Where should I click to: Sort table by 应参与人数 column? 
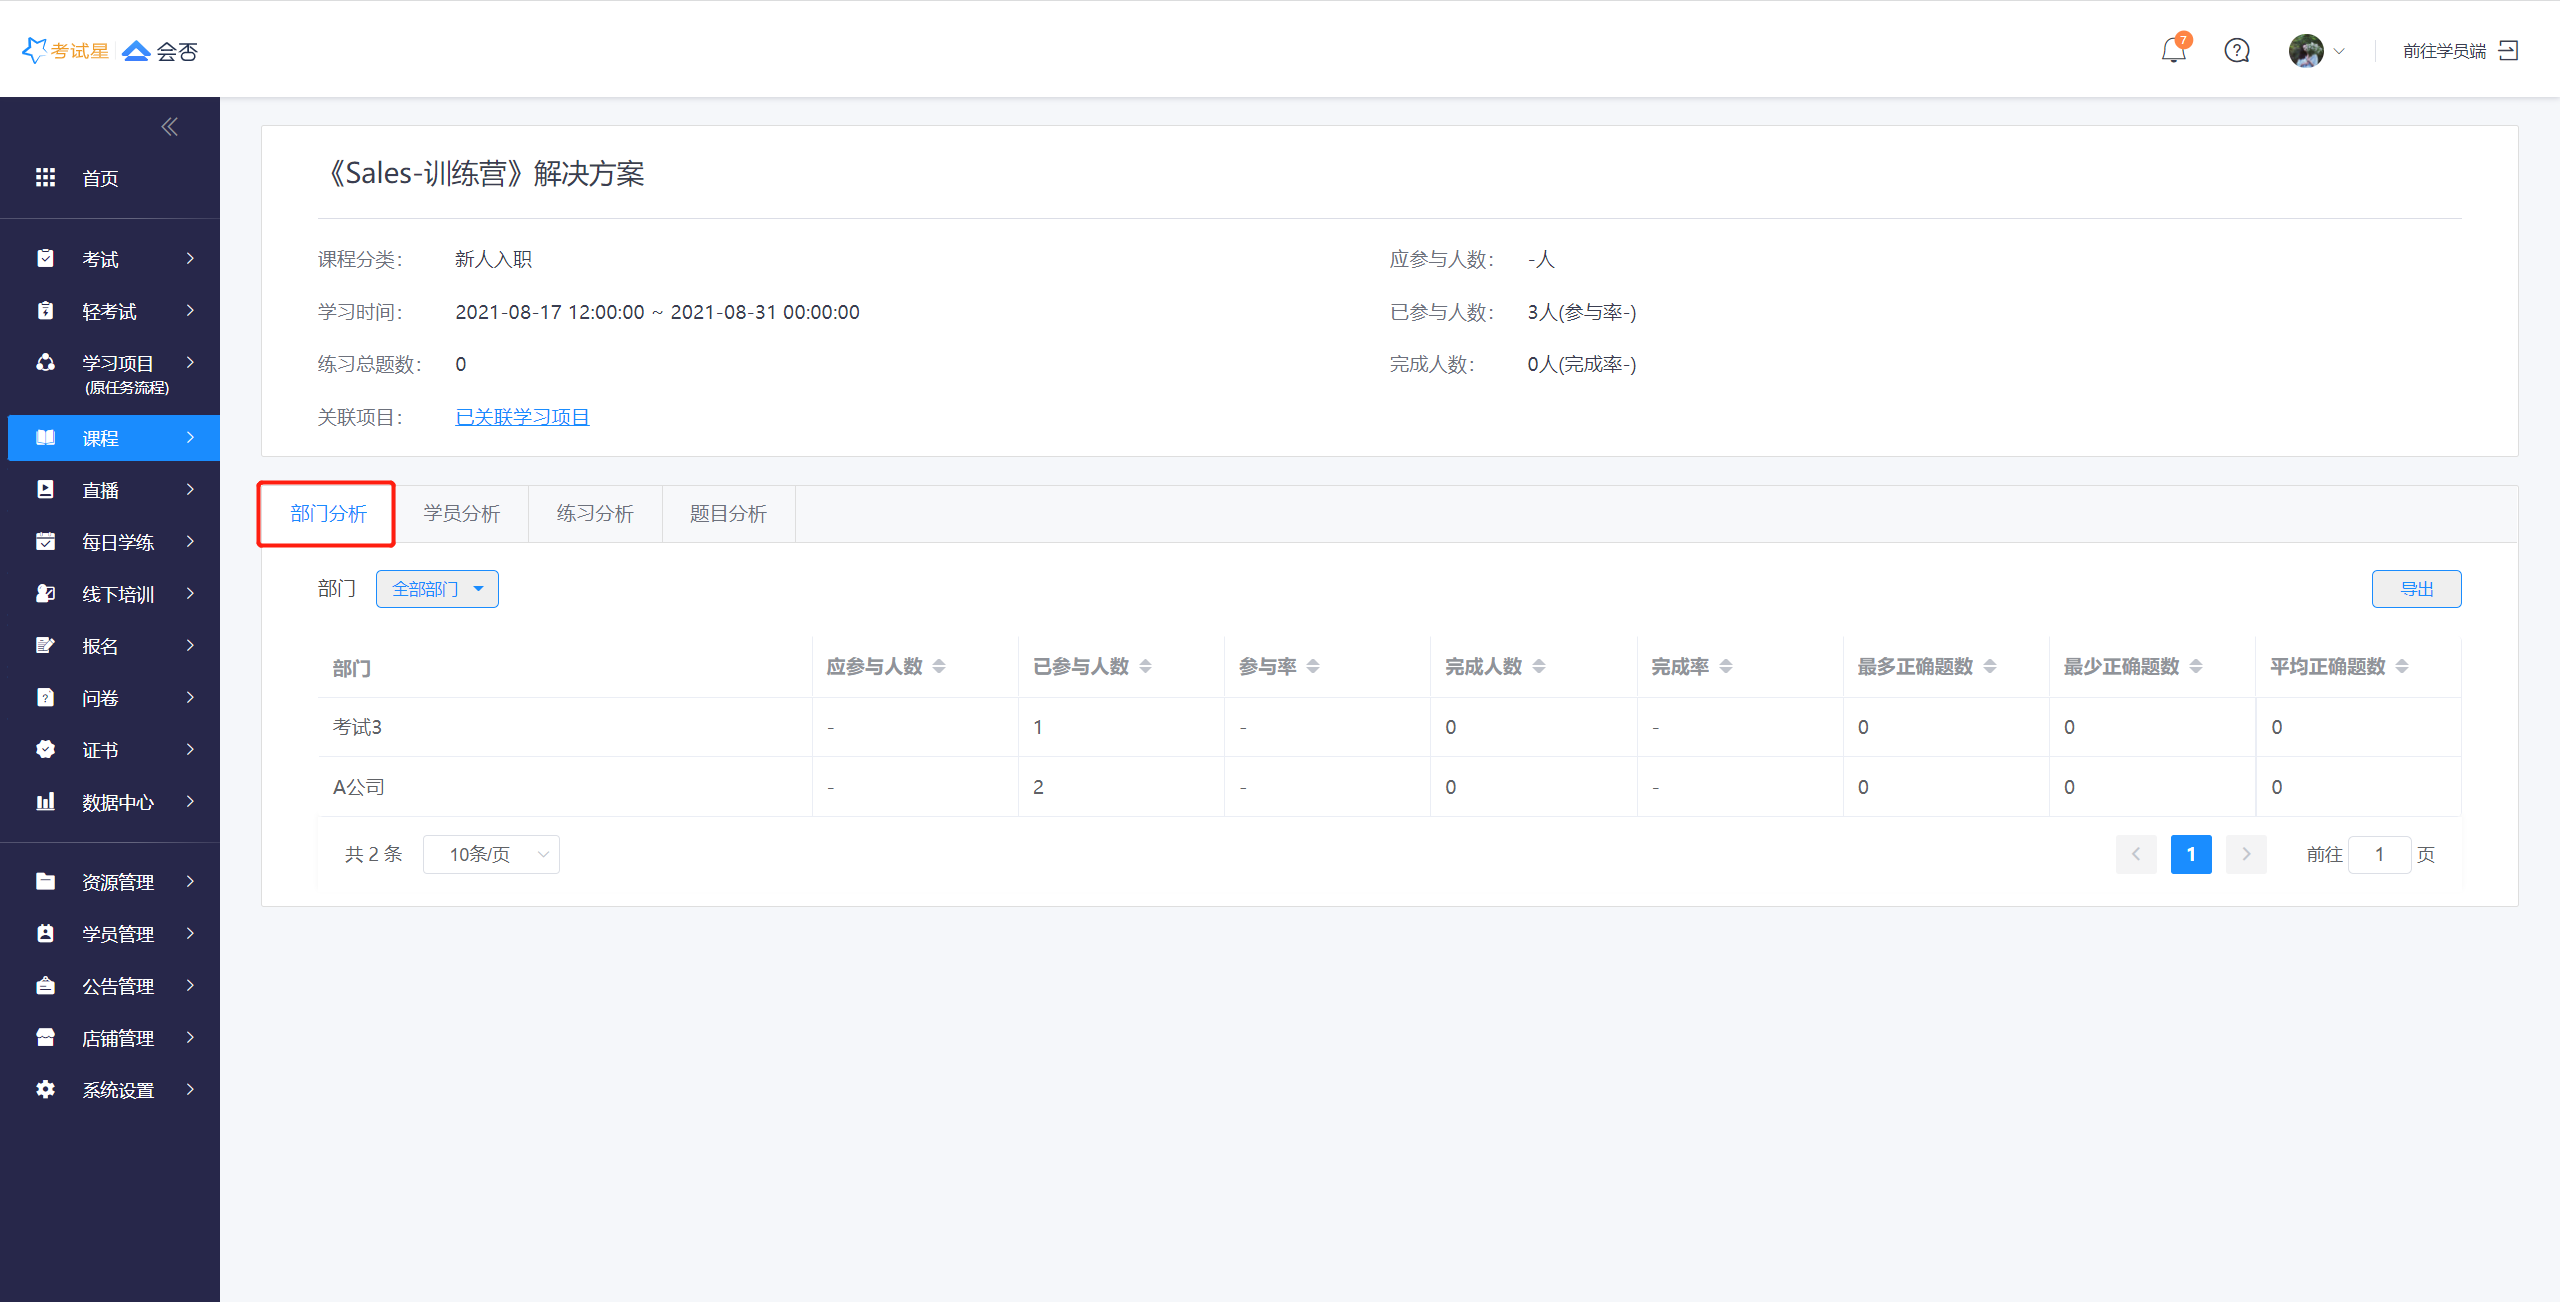(x=938, y=666)
